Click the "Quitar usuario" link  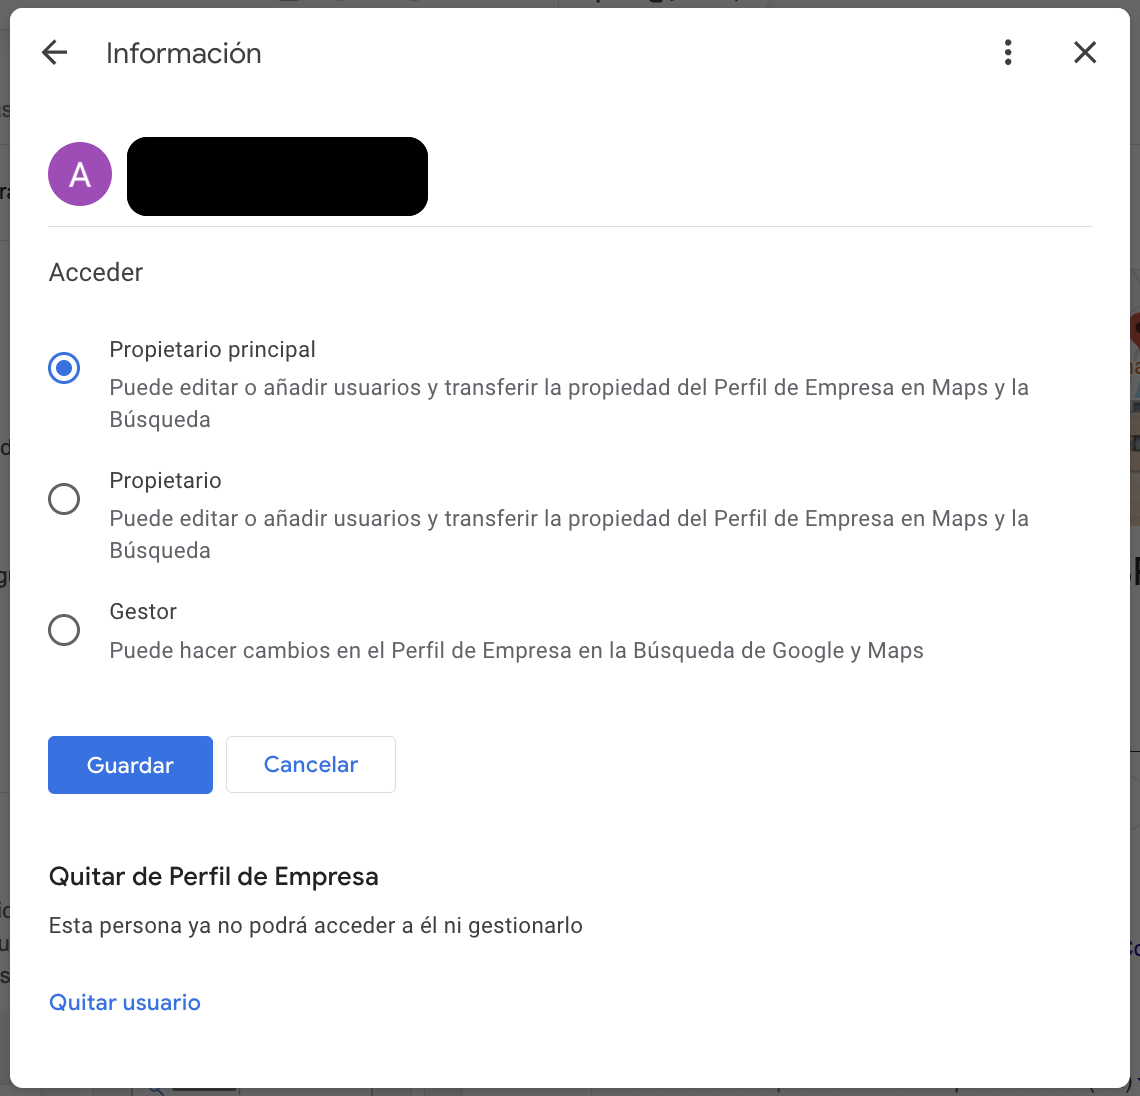tap(124, 1002)
